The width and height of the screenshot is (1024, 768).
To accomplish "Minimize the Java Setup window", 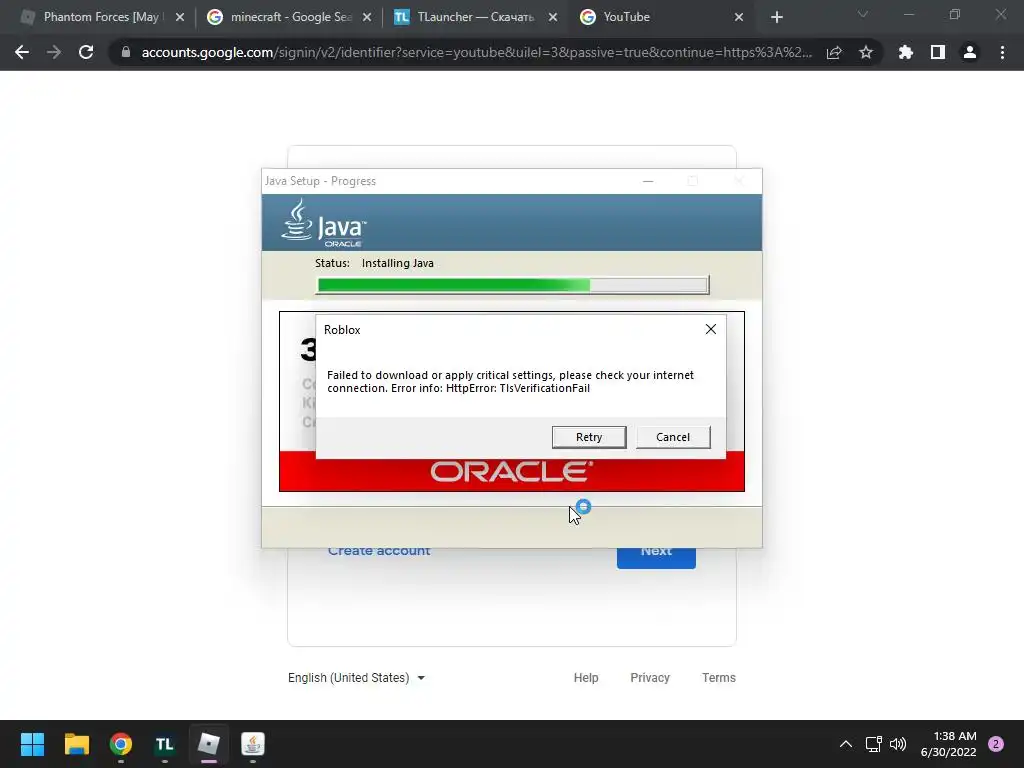I will (648, 181).
